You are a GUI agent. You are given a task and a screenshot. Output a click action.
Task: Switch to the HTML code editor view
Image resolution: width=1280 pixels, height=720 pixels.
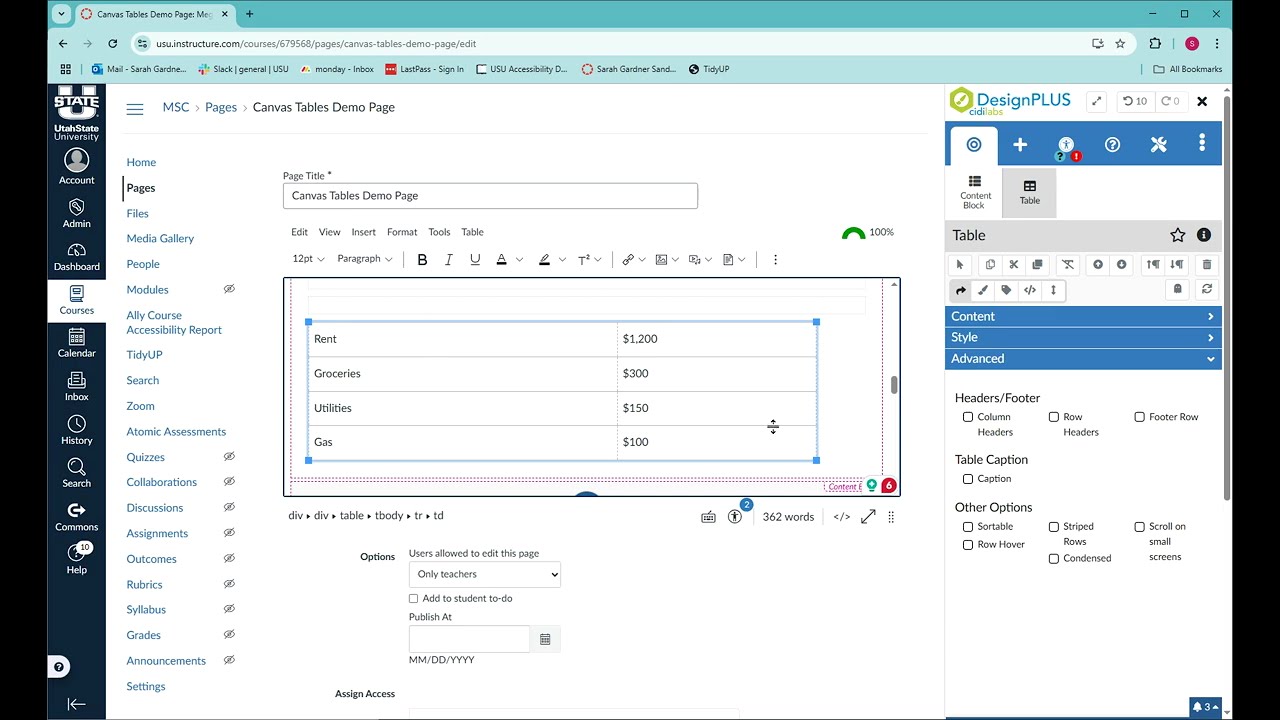[x=842, y=517]
